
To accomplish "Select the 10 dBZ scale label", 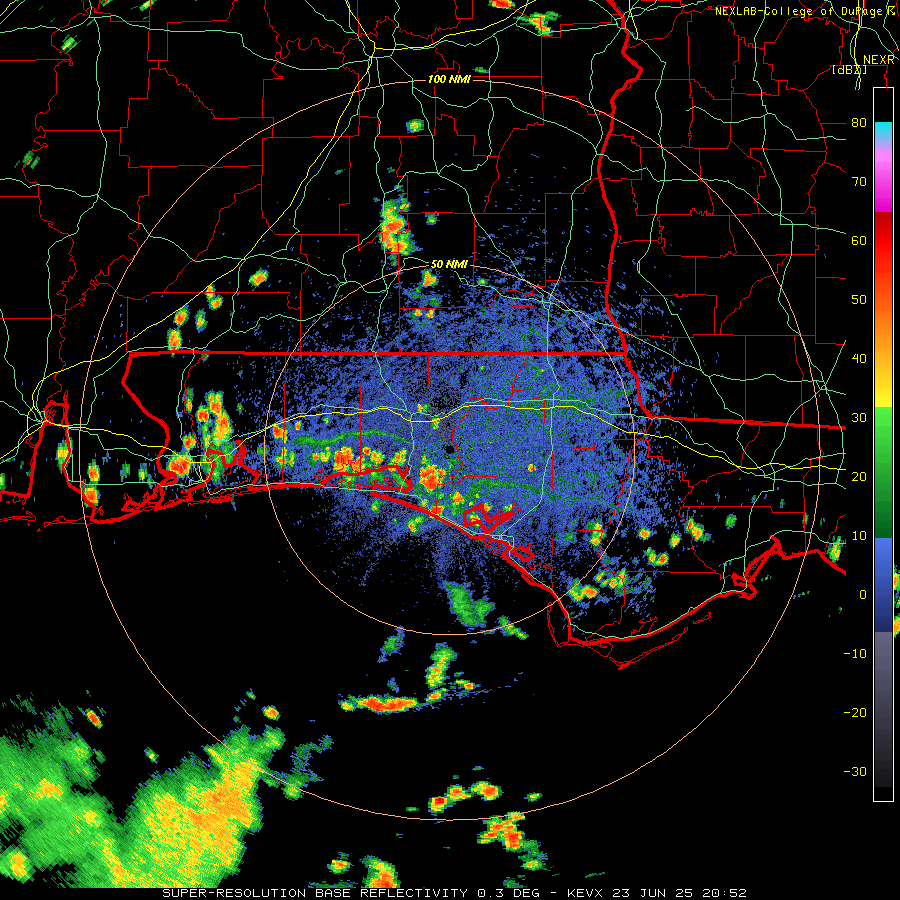I will point(859,536).
